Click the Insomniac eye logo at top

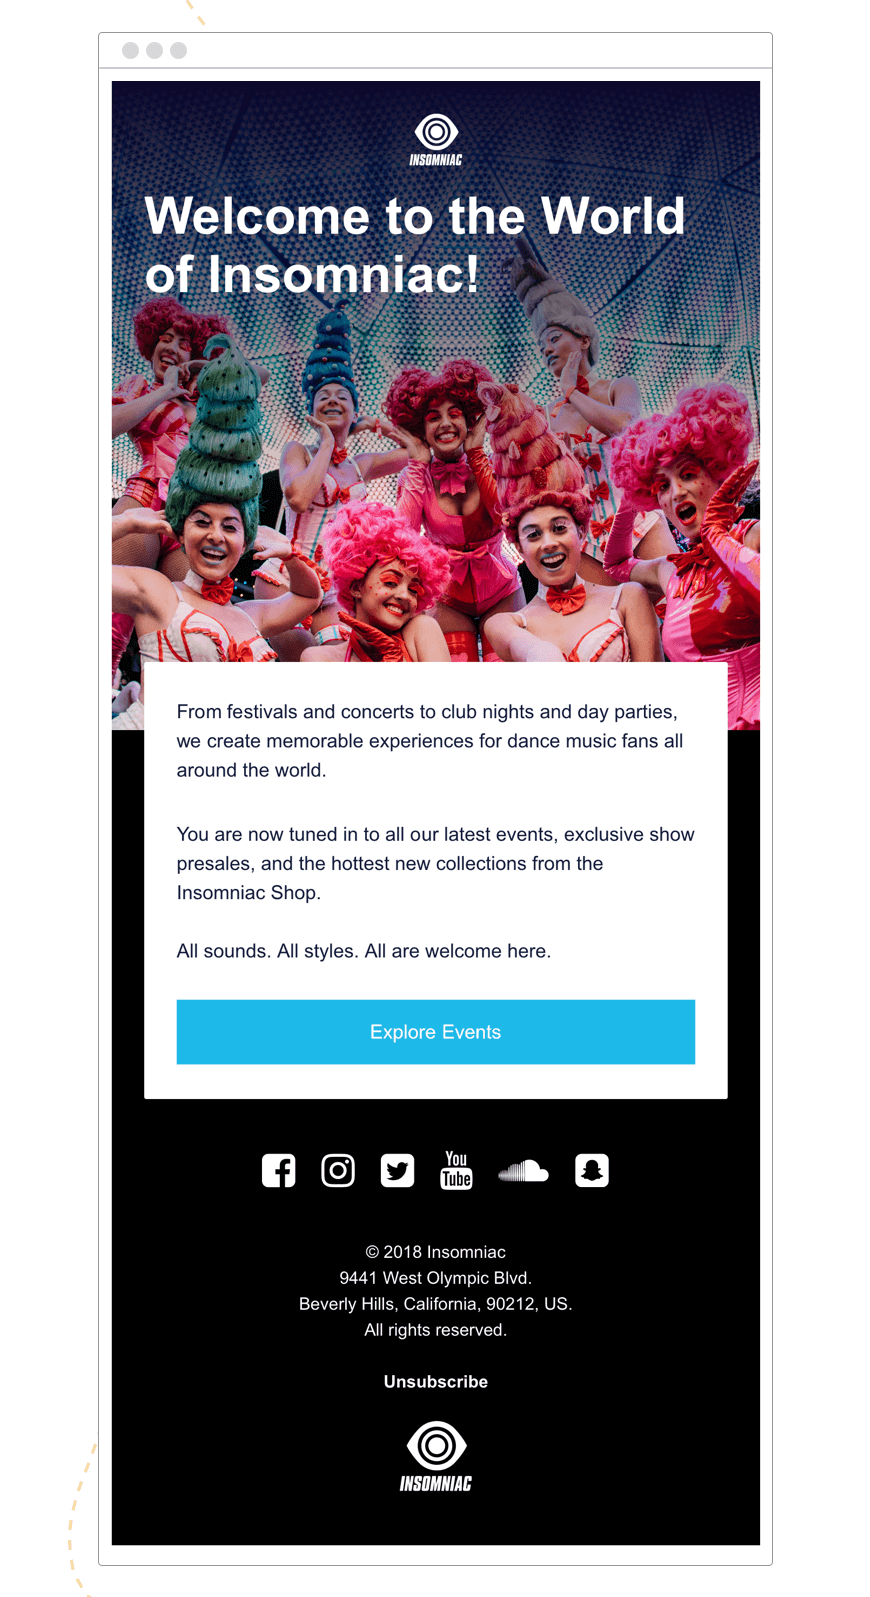point(436,140)
